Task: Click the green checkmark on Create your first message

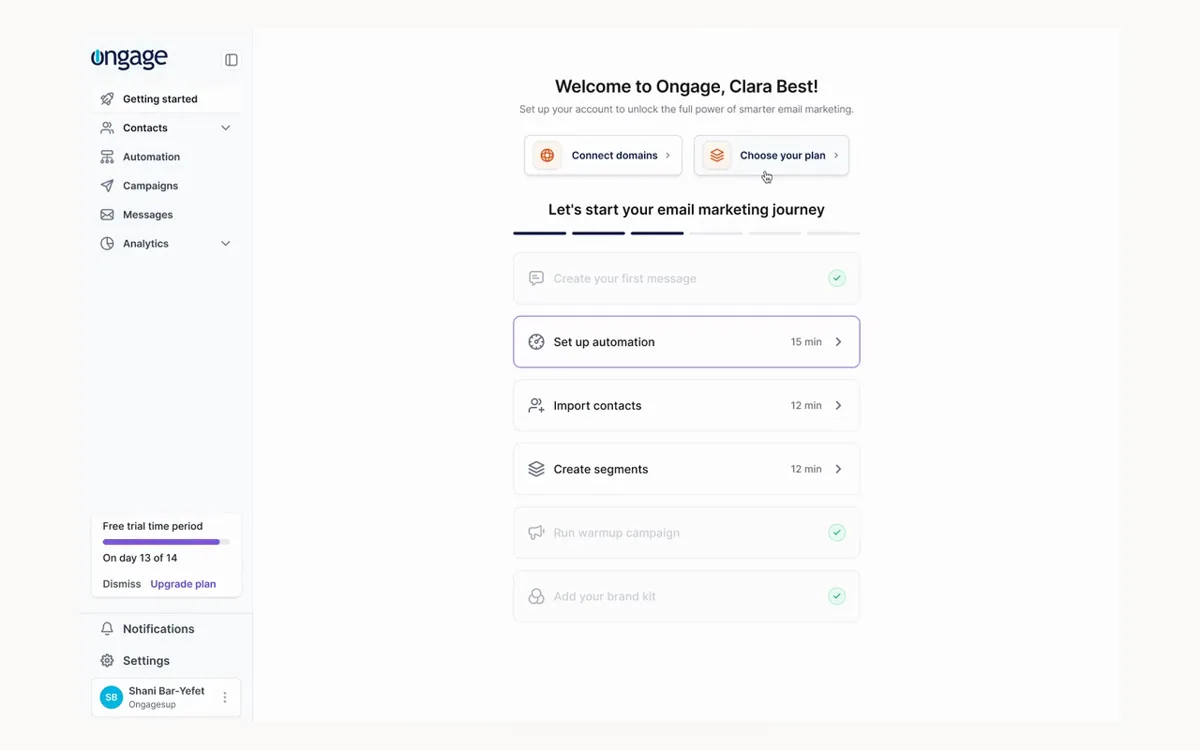Action: pyautogui.click(x=837, y=278)
